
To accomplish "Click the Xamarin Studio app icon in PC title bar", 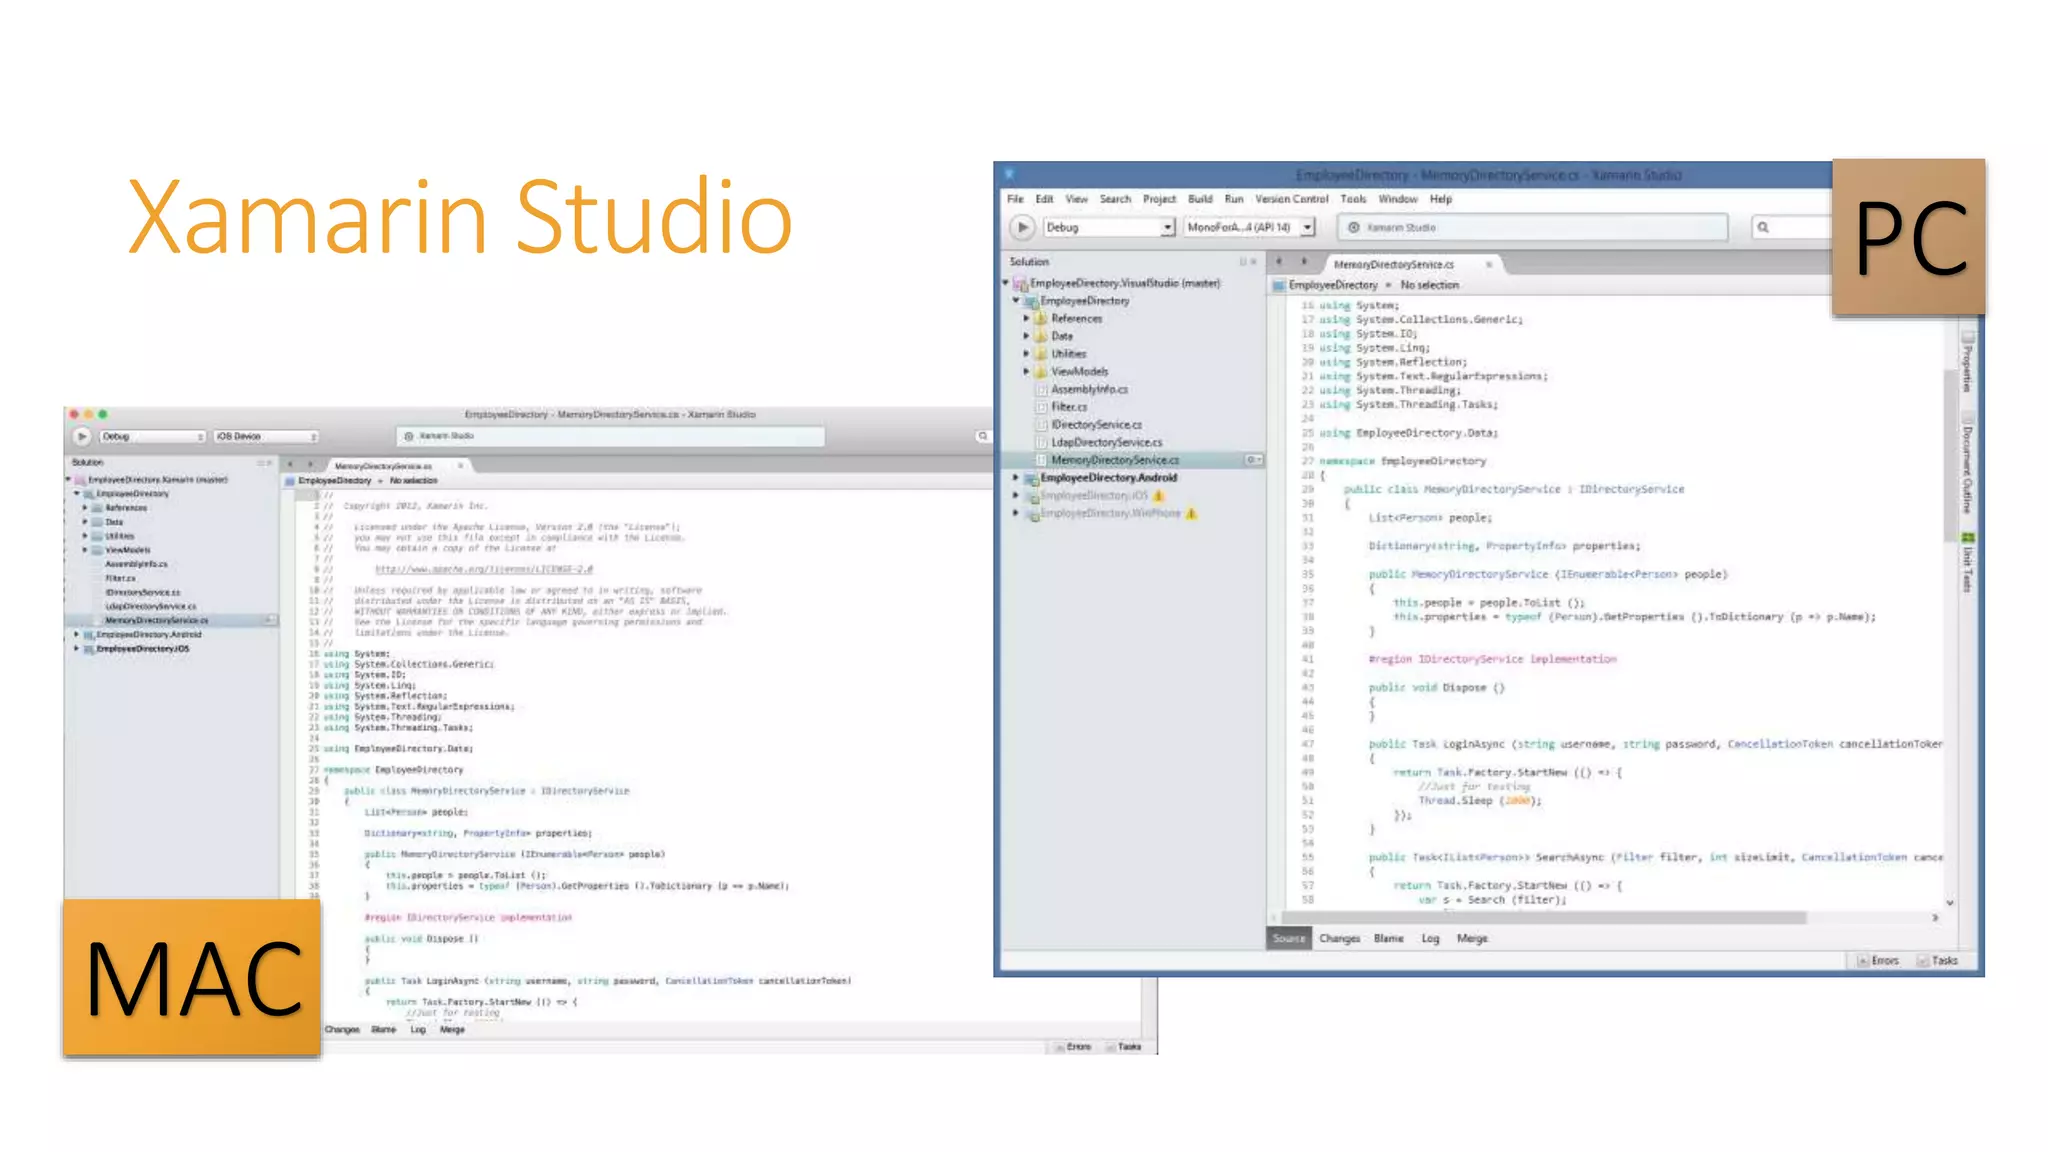I will click(1010, 175).
